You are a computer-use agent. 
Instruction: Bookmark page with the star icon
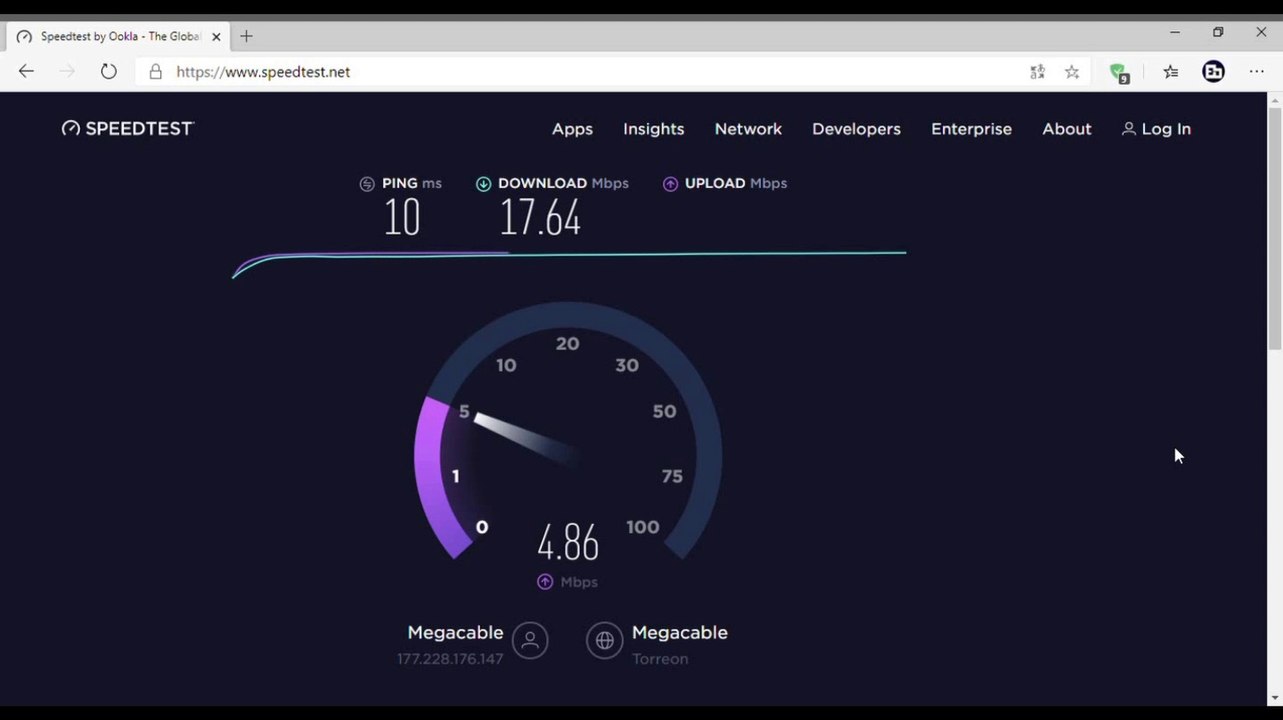click(x=1072, y=72)
